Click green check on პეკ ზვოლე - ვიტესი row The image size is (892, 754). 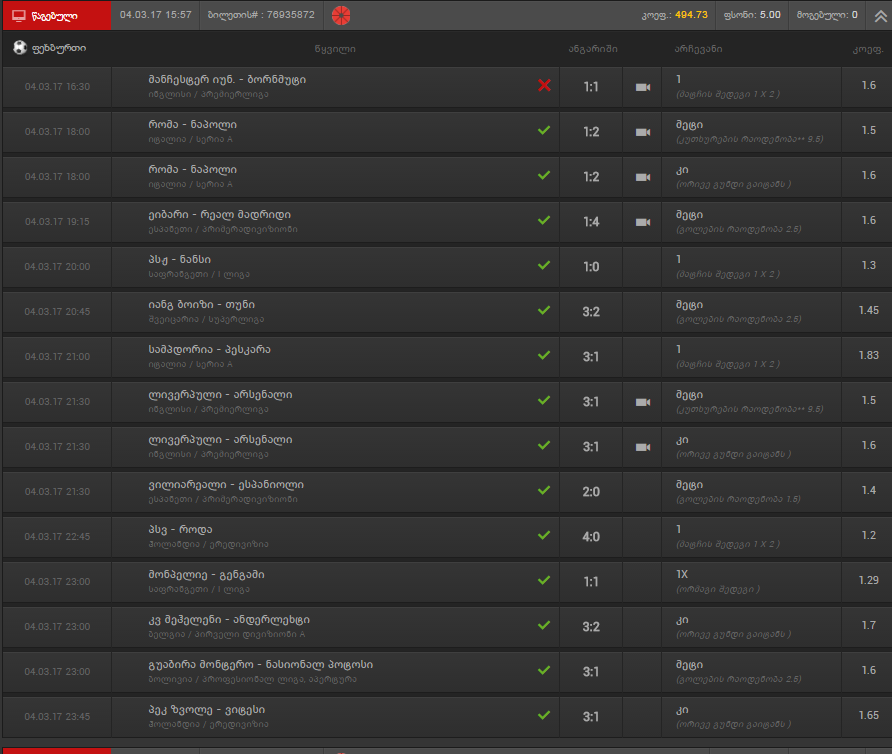pyautogui.click(x=544, y=715)
